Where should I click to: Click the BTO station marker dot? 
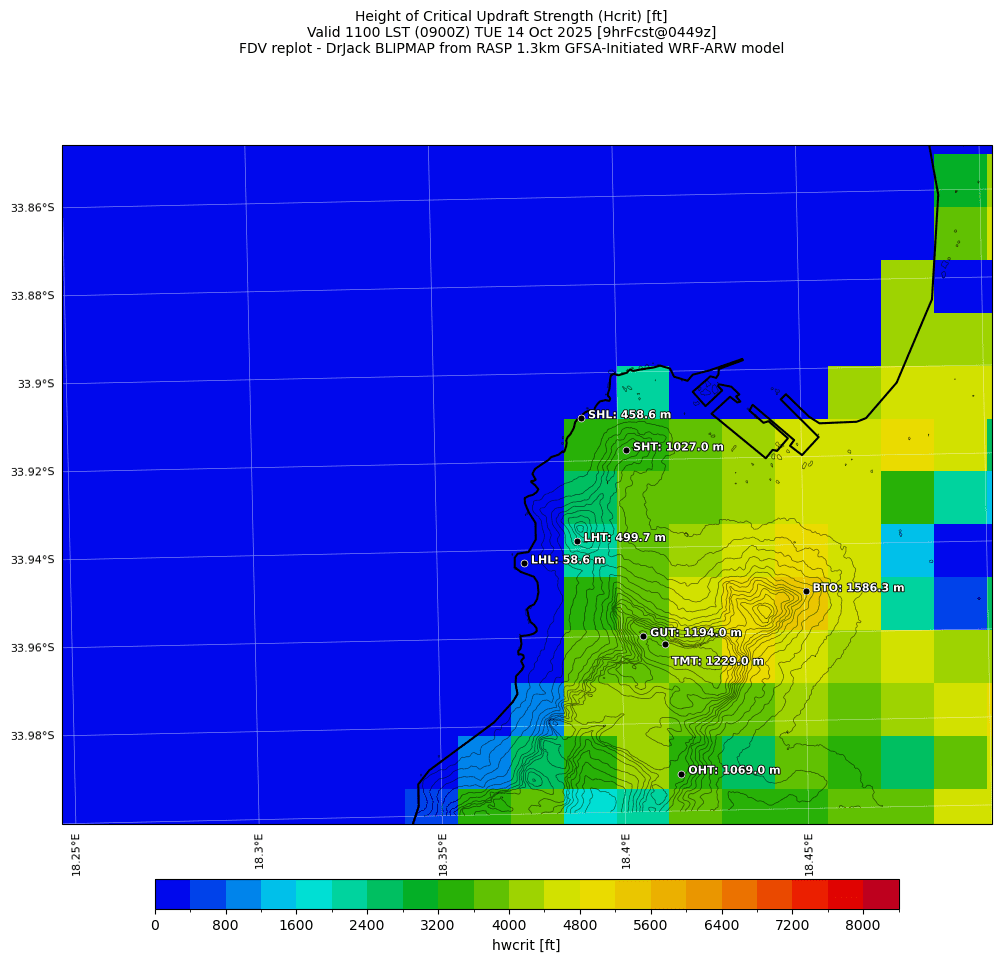(806, 591)
